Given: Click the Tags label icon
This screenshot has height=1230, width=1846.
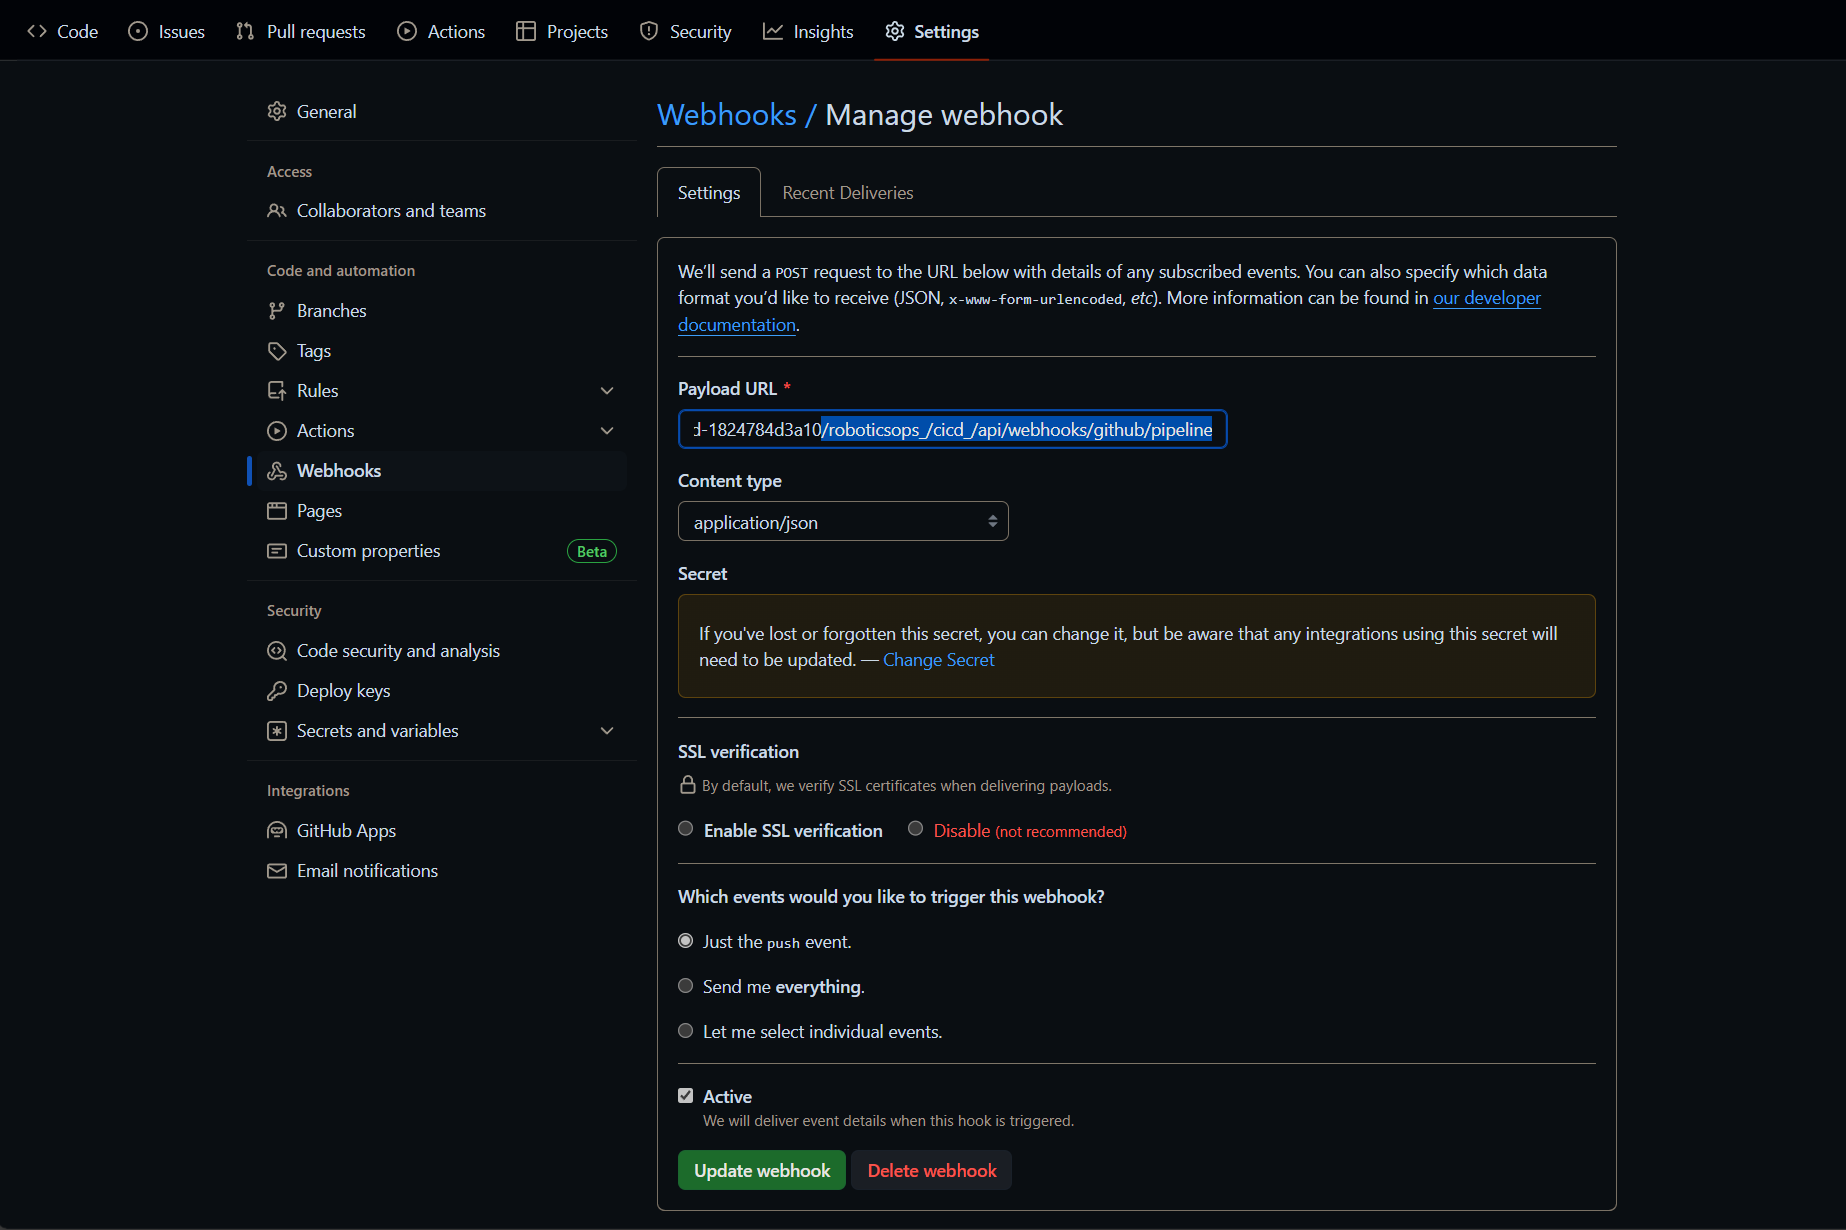Looking at the screenshot, I should 277,351.
